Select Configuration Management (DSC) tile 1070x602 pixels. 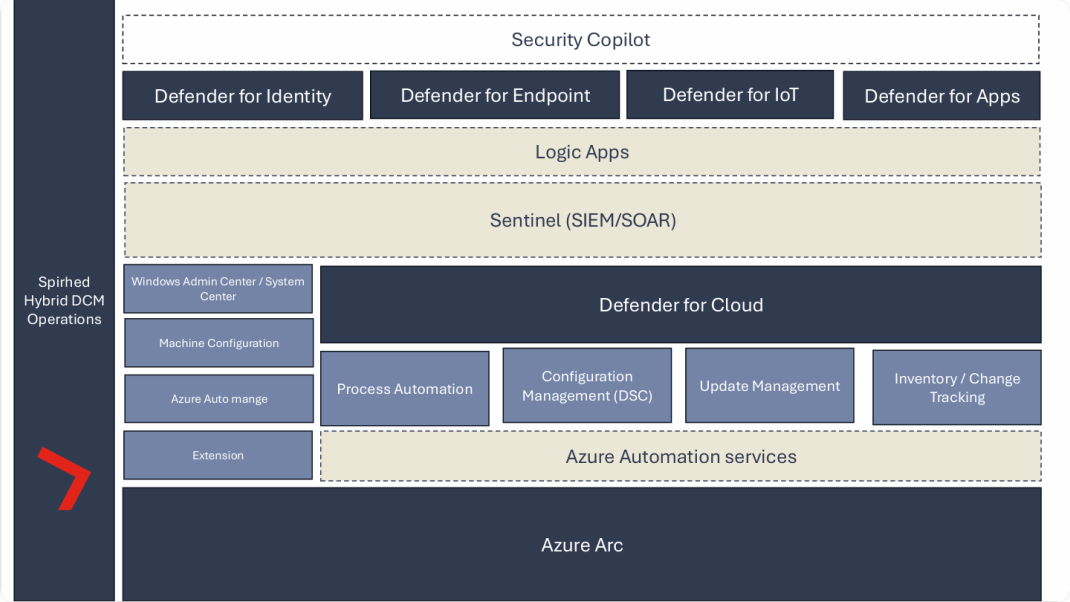pos(587,386)
